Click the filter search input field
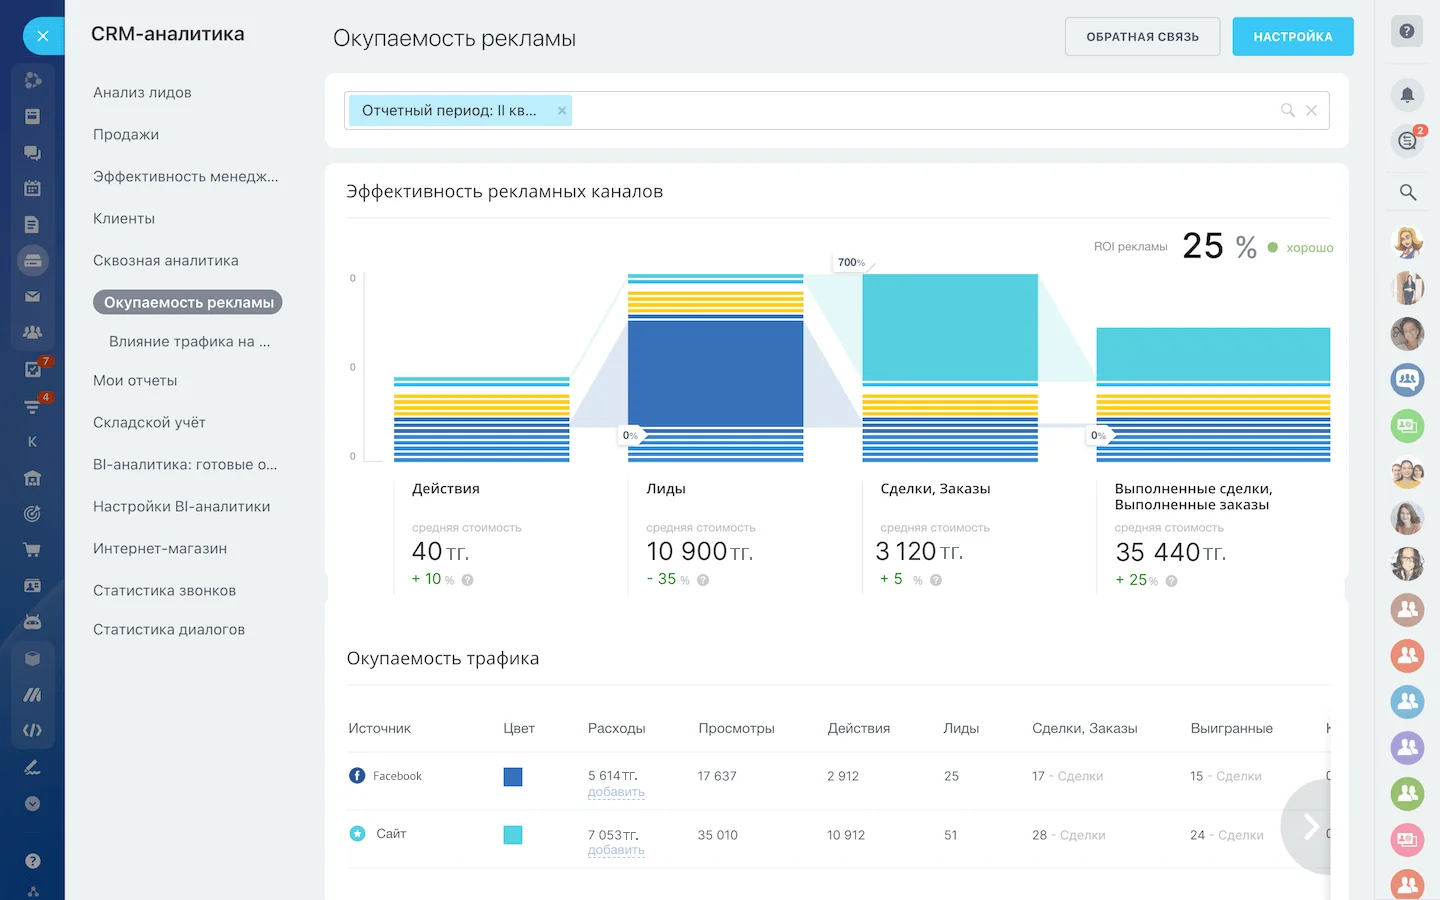The image size is (1440, 900). click(900, 110)
